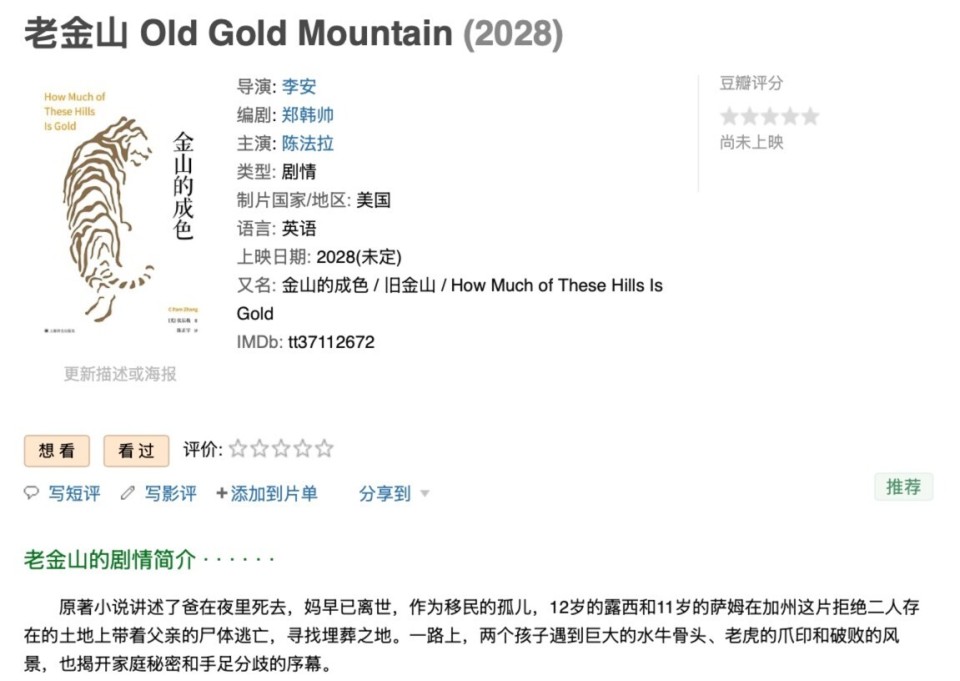960x681 pixels.
Task: Open director 李安's page
Action: [299, 87]
